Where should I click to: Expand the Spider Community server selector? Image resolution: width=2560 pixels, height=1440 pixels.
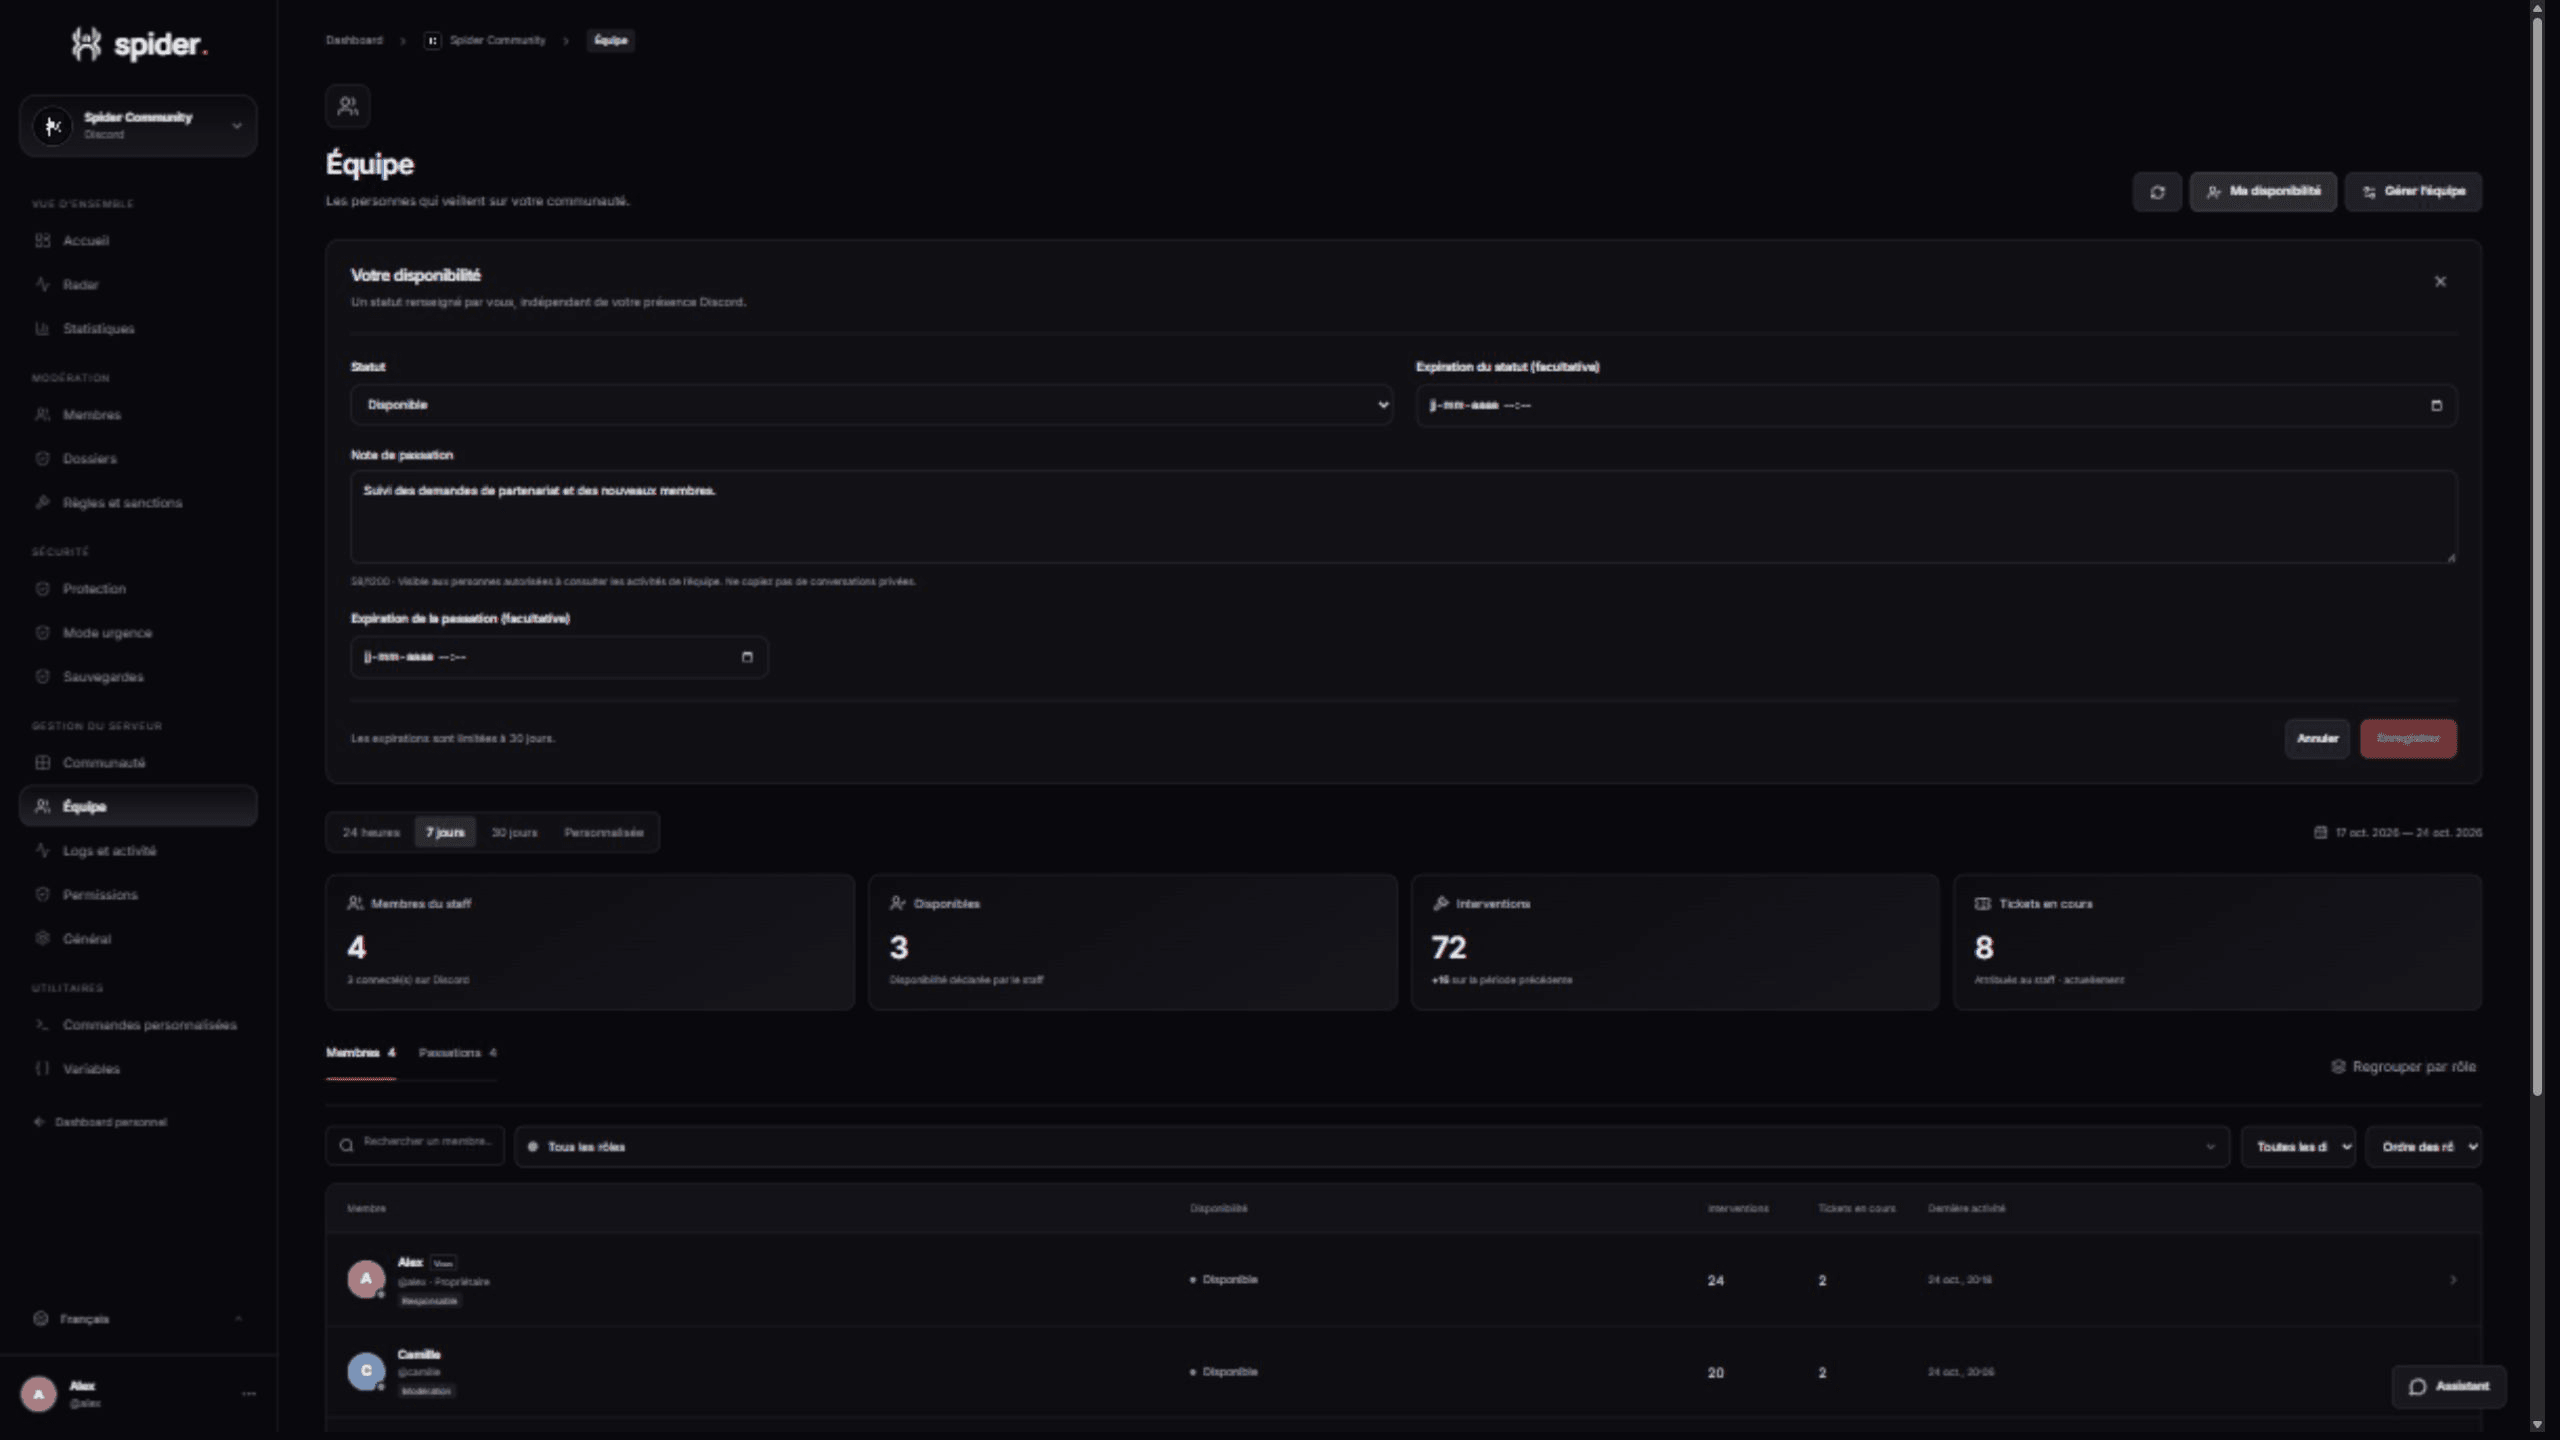pyautogui.click(x=138, y=126)
